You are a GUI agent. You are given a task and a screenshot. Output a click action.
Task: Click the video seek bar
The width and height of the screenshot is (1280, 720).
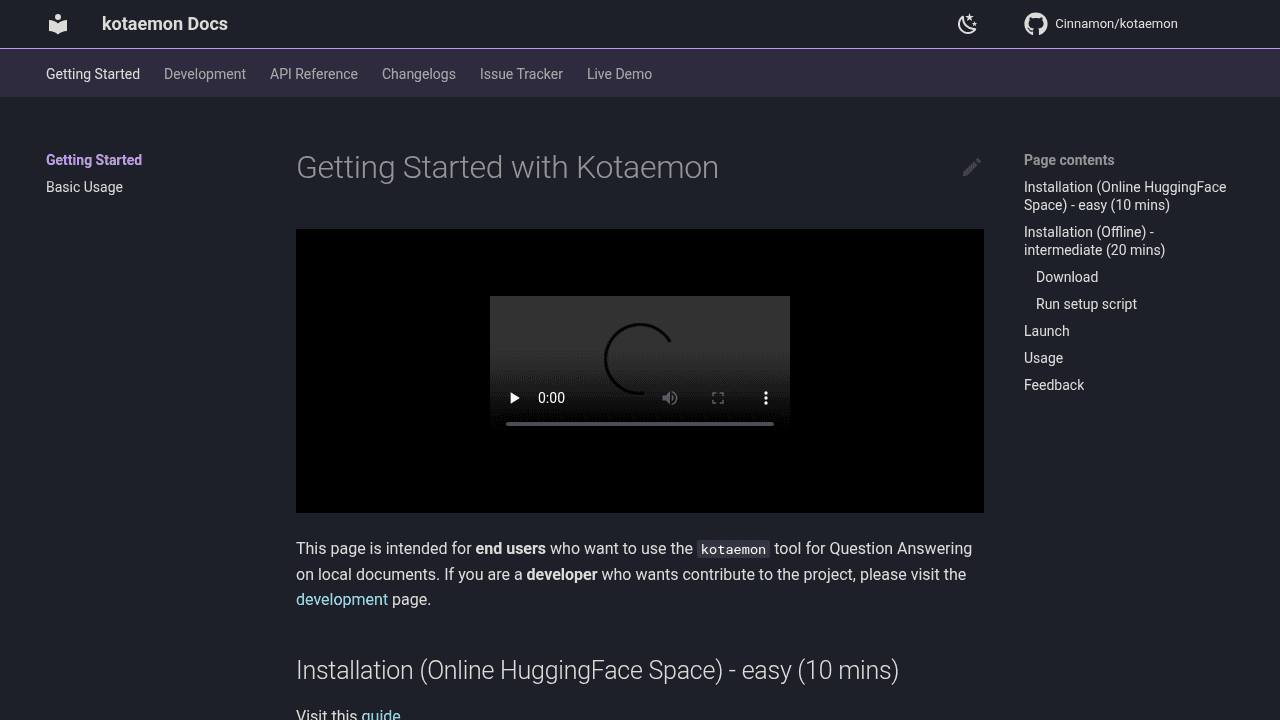[x=640, y=423]
